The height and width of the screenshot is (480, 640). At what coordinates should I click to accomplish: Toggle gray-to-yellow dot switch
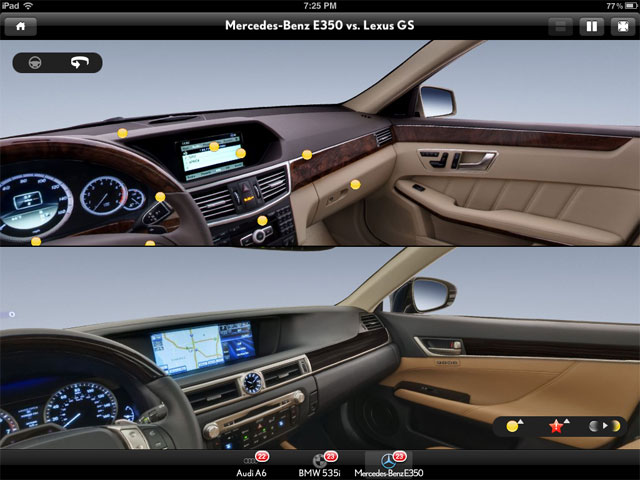tap(604, 426)
